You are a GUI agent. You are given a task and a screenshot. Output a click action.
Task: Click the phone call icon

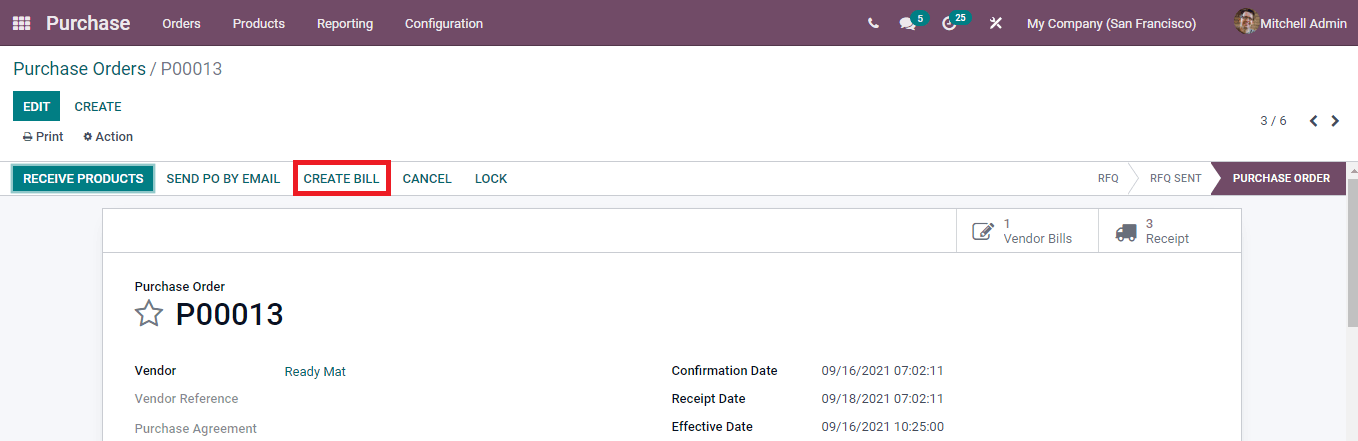874,23
